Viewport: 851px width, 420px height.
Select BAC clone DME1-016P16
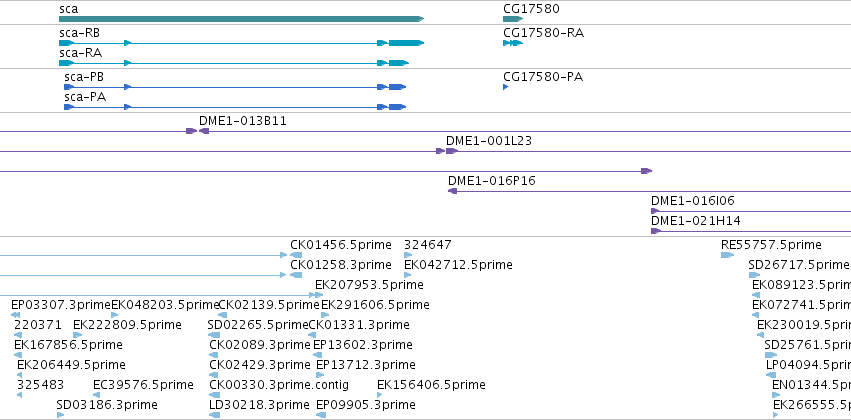[x=492, y=181]
